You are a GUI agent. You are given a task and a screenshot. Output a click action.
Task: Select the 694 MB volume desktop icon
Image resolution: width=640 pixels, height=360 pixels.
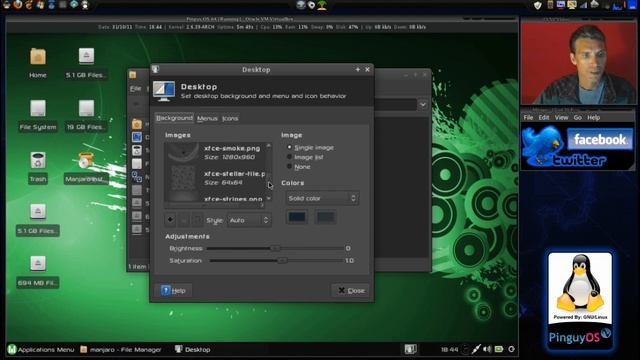[x=38, y=264]
